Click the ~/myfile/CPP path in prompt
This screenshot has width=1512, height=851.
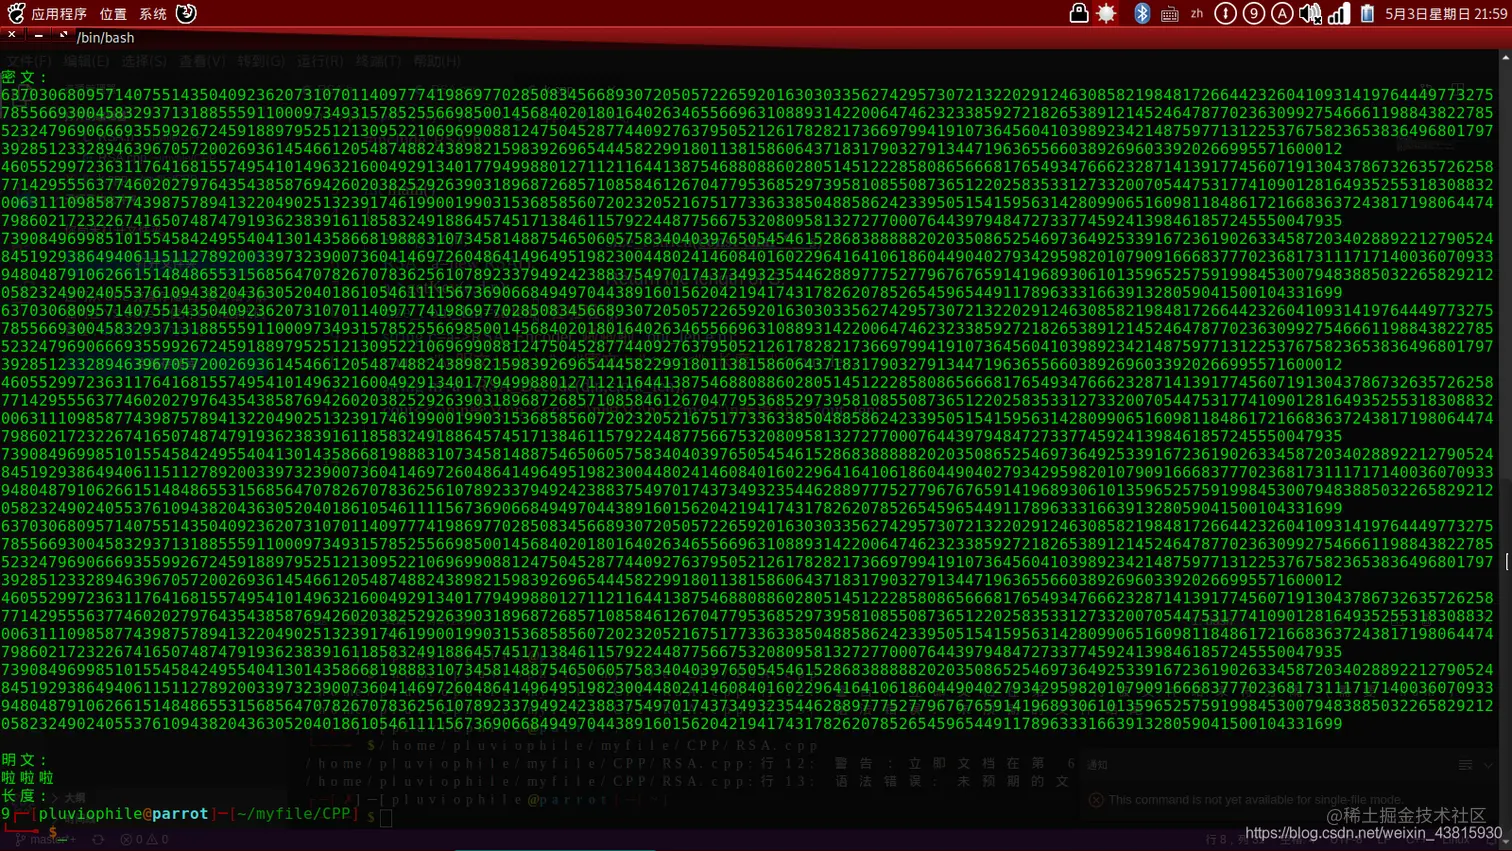tap(294, 814)
